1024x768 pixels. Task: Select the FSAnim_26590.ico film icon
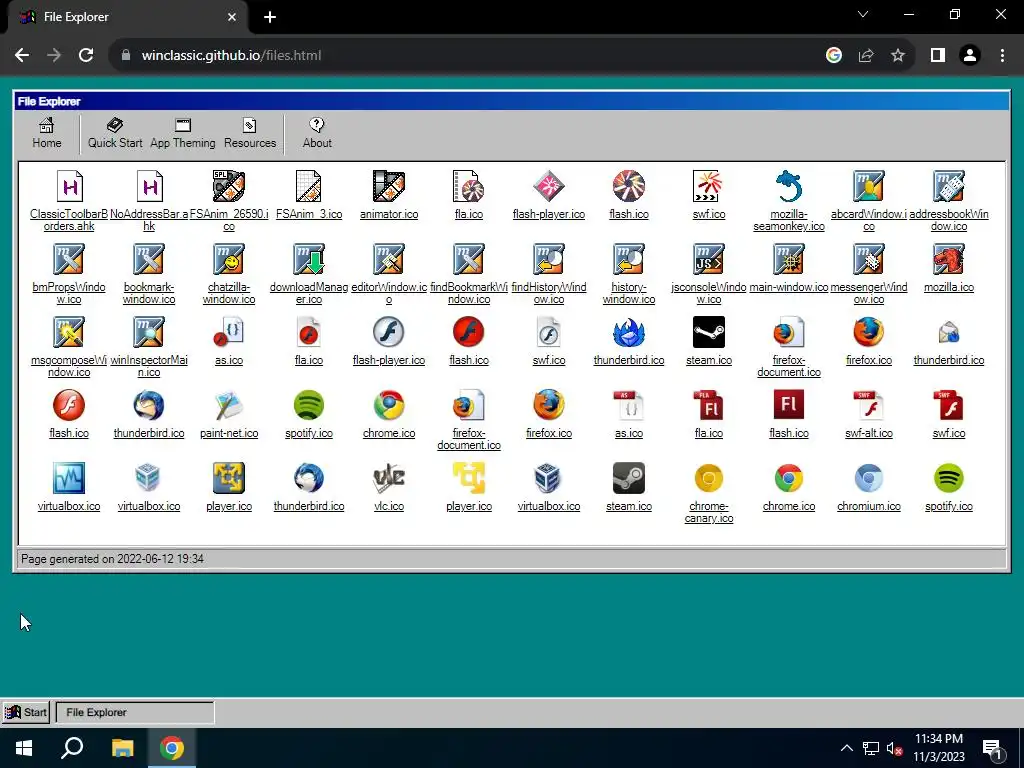pyautogui.click(x=229, y=186)
